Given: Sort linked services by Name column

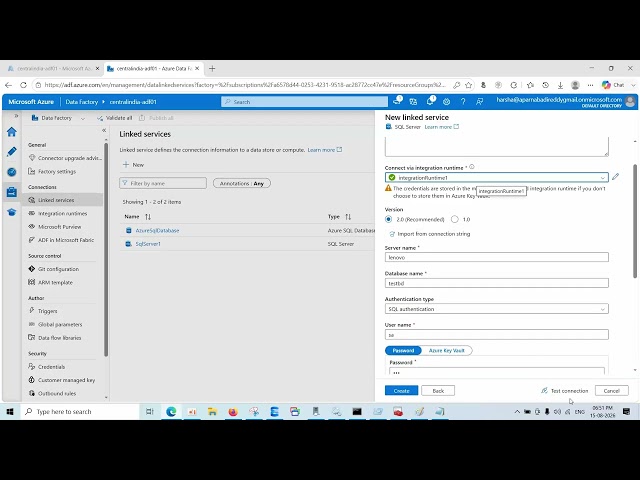Looking at the screenshot, I should [148, 217].
